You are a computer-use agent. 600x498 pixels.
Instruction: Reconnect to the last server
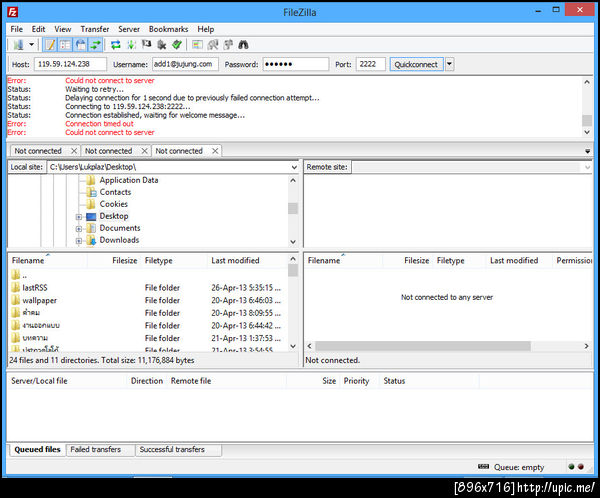coord(177,45)
